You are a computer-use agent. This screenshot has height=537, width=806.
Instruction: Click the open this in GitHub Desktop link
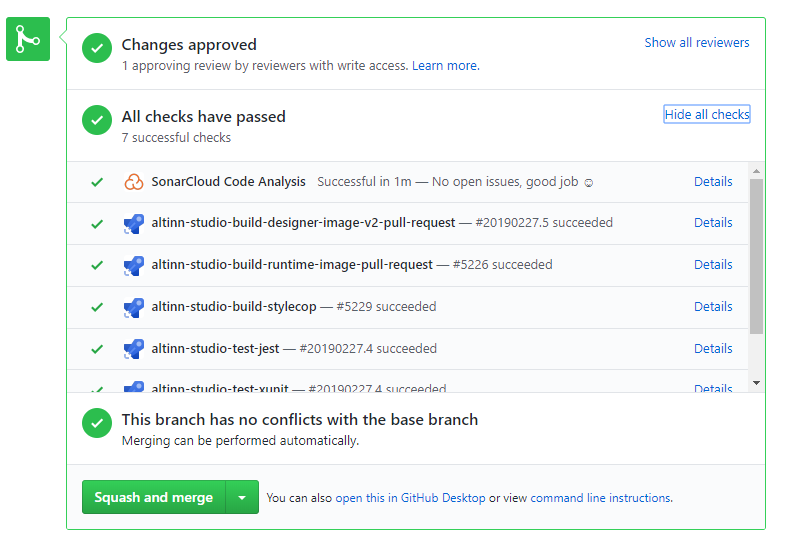410,498
